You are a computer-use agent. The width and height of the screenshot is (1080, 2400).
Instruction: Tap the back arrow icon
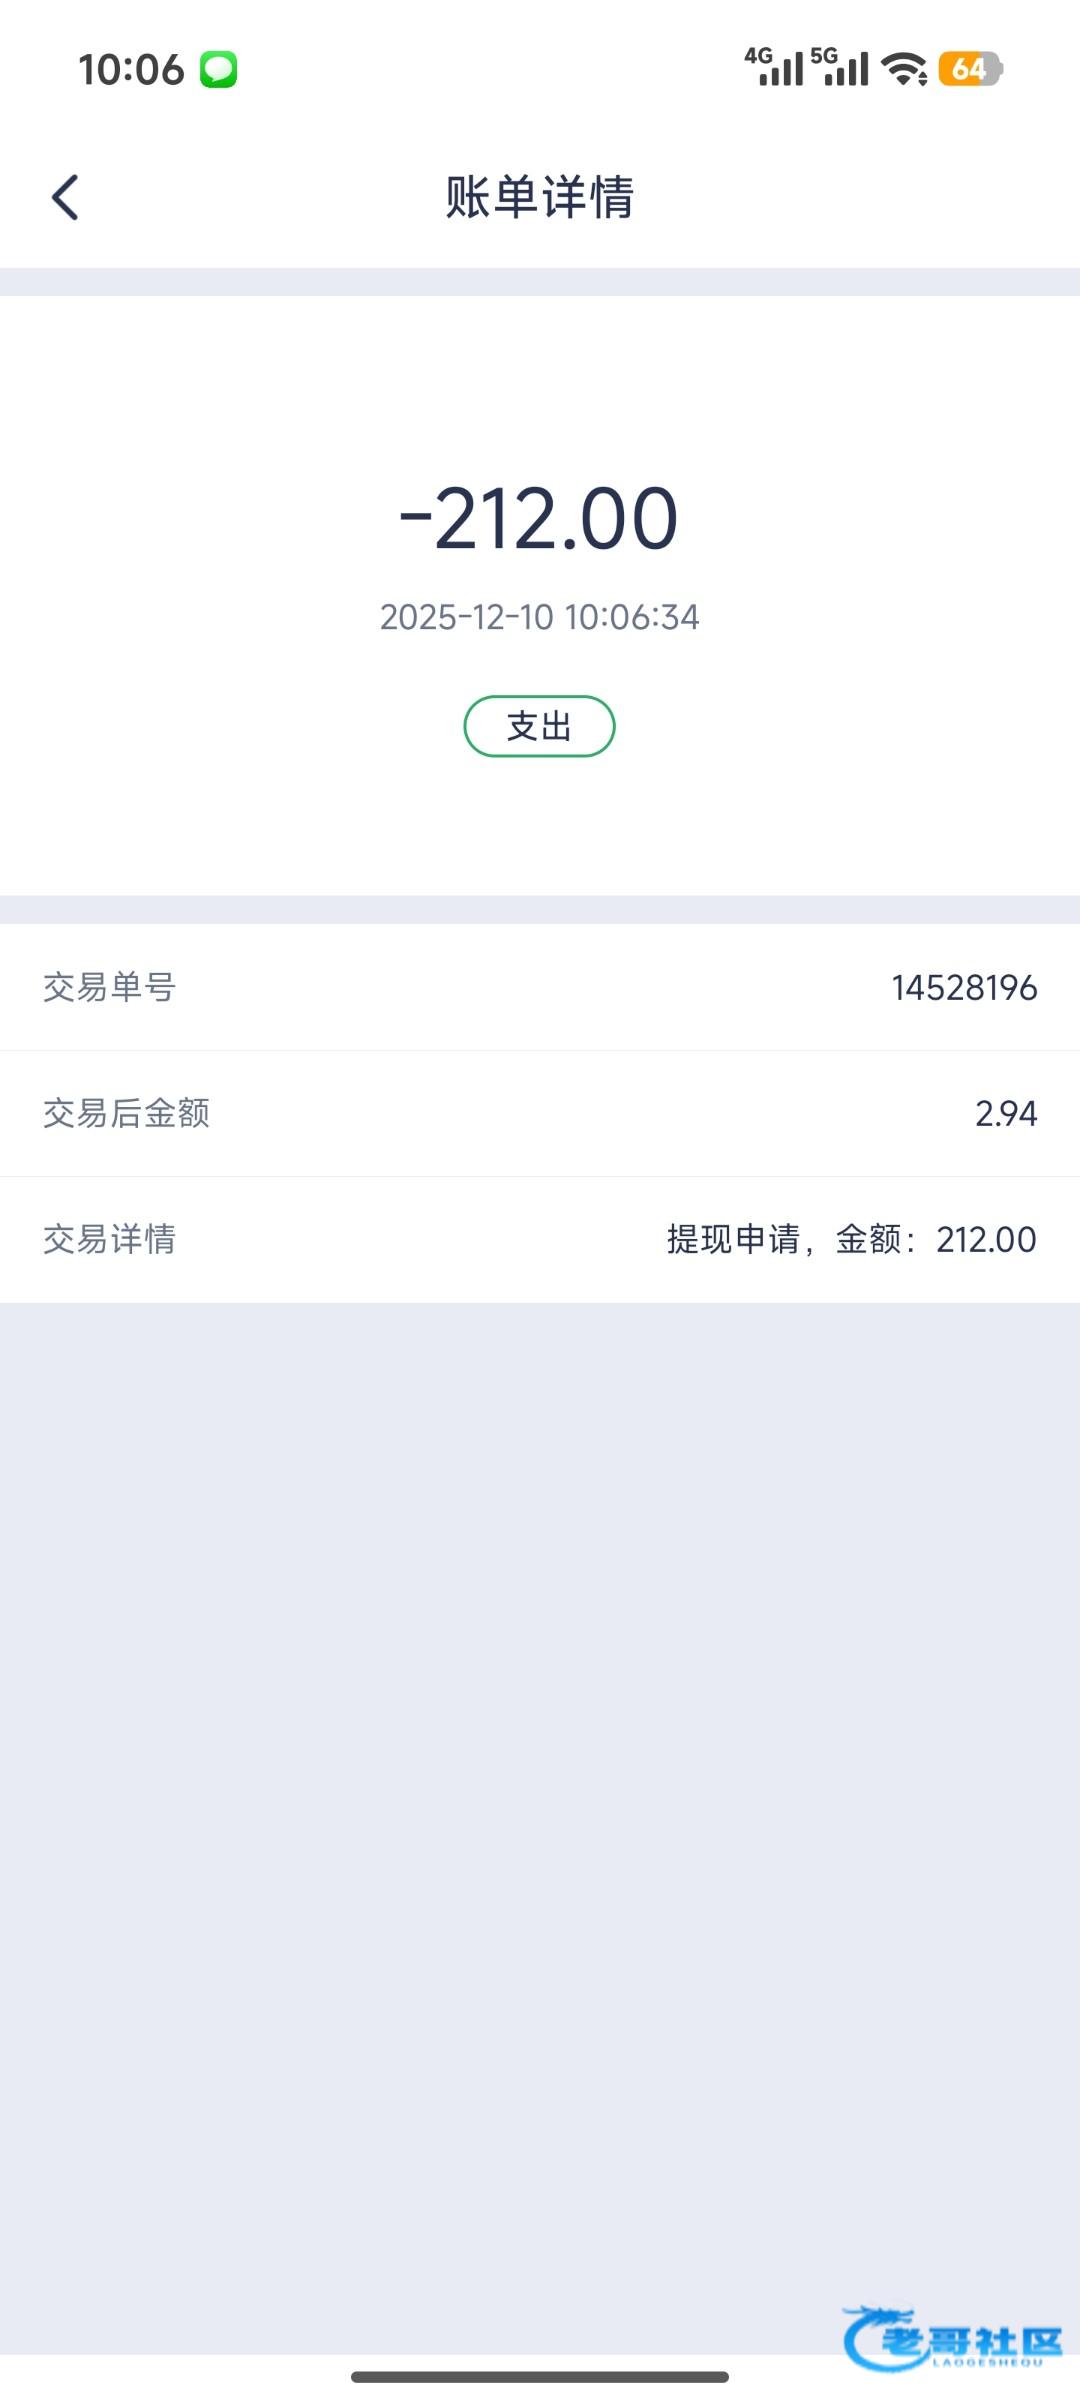pyautogui.click(x=66, y=197)
